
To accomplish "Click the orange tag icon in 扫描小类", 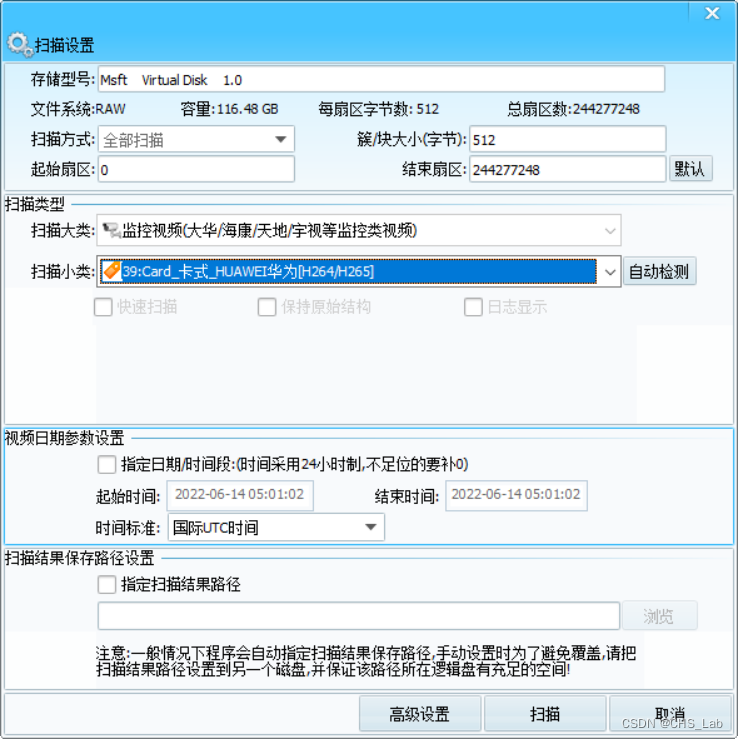I will click(112, 271).
